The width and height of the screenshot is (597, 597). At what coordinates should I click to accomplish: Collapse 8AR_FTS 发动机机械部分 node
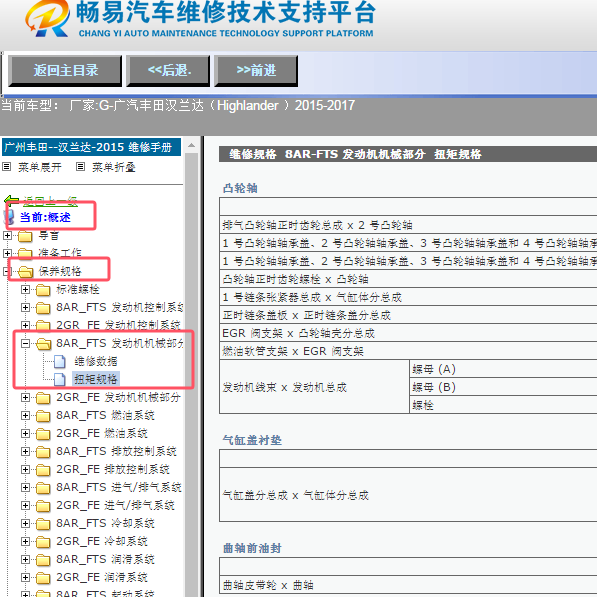25,344
